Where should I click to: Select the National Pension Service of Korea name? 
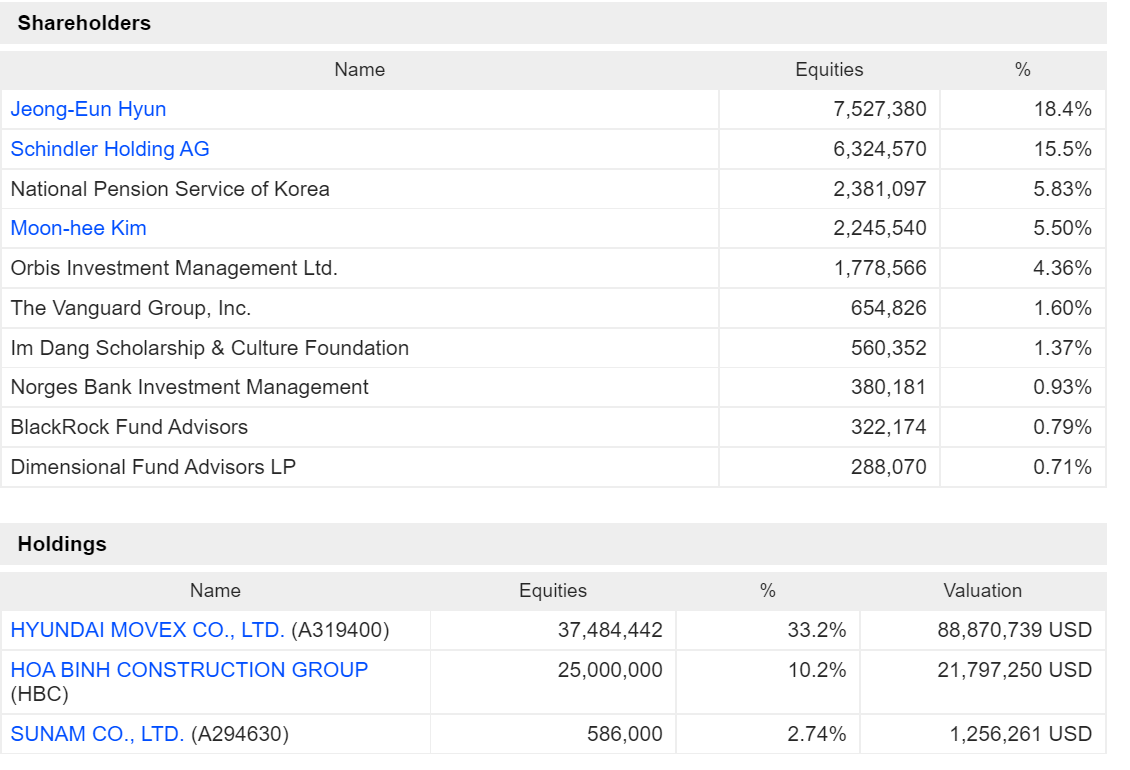tap(170, 189)
